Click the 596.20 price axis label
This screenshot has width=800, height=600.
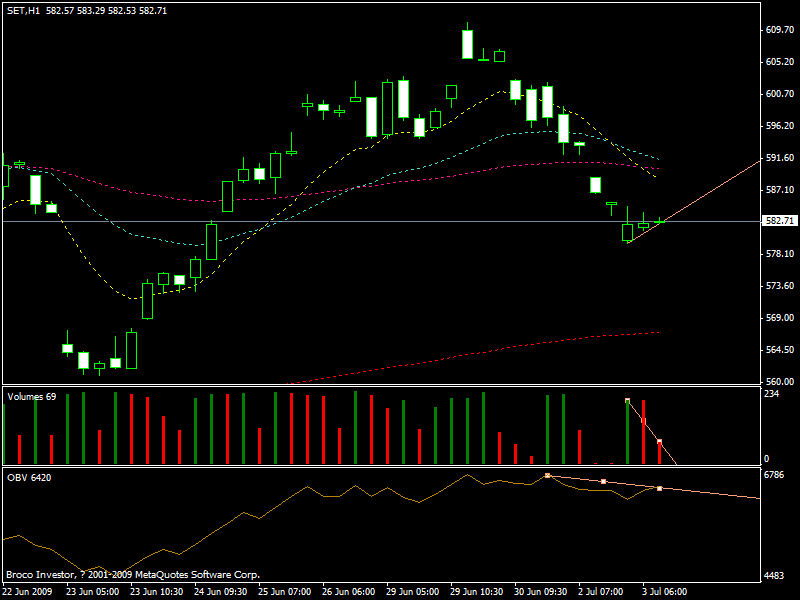point(780,126)
